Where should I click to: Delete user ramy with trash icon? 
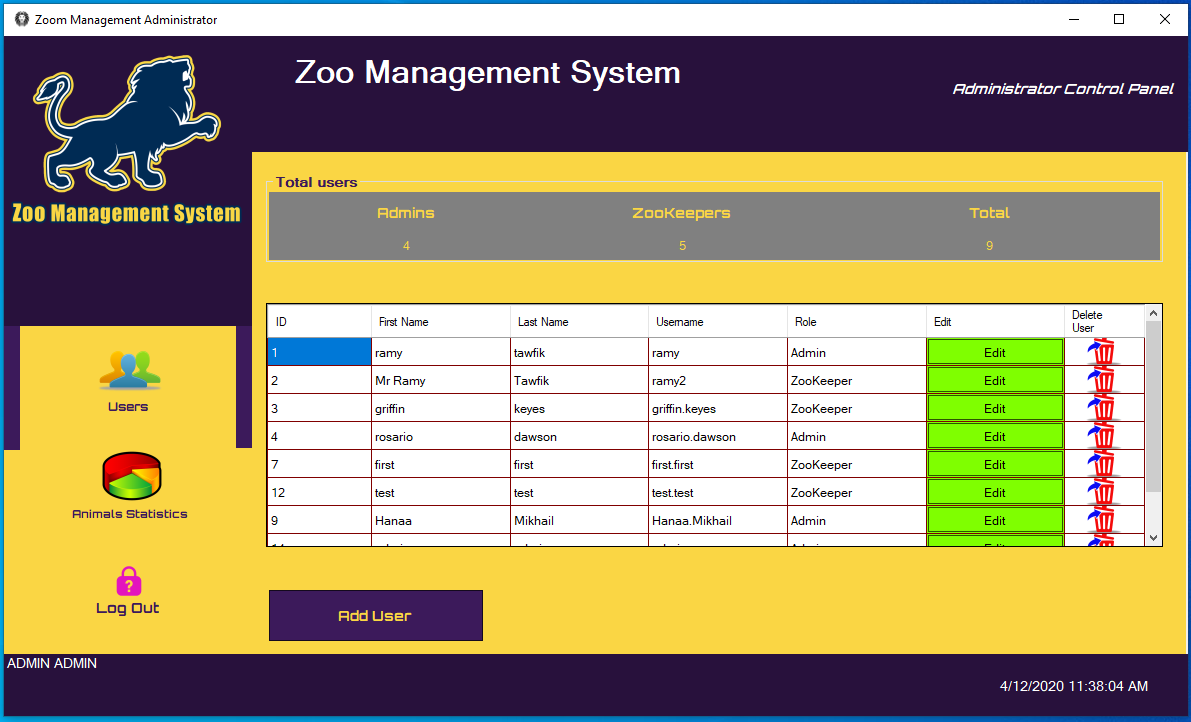tap(1102, 353)
